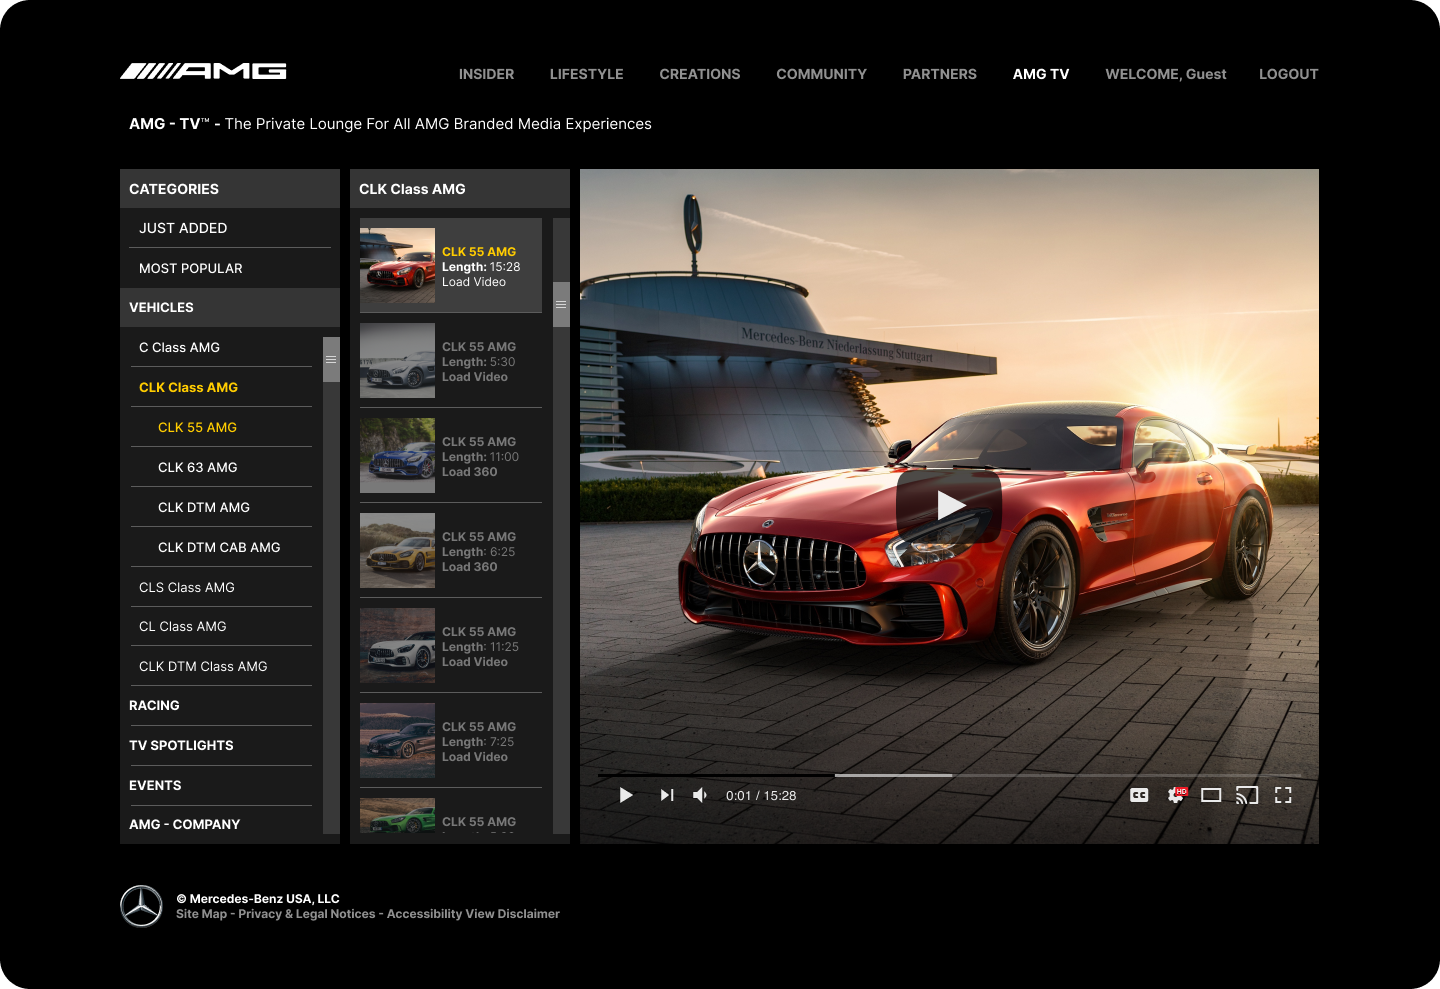This screenshot has width=1440, height=989.
Task: Open the red car thumbnail, 15:28 video
Action: [x=398, y=266]
